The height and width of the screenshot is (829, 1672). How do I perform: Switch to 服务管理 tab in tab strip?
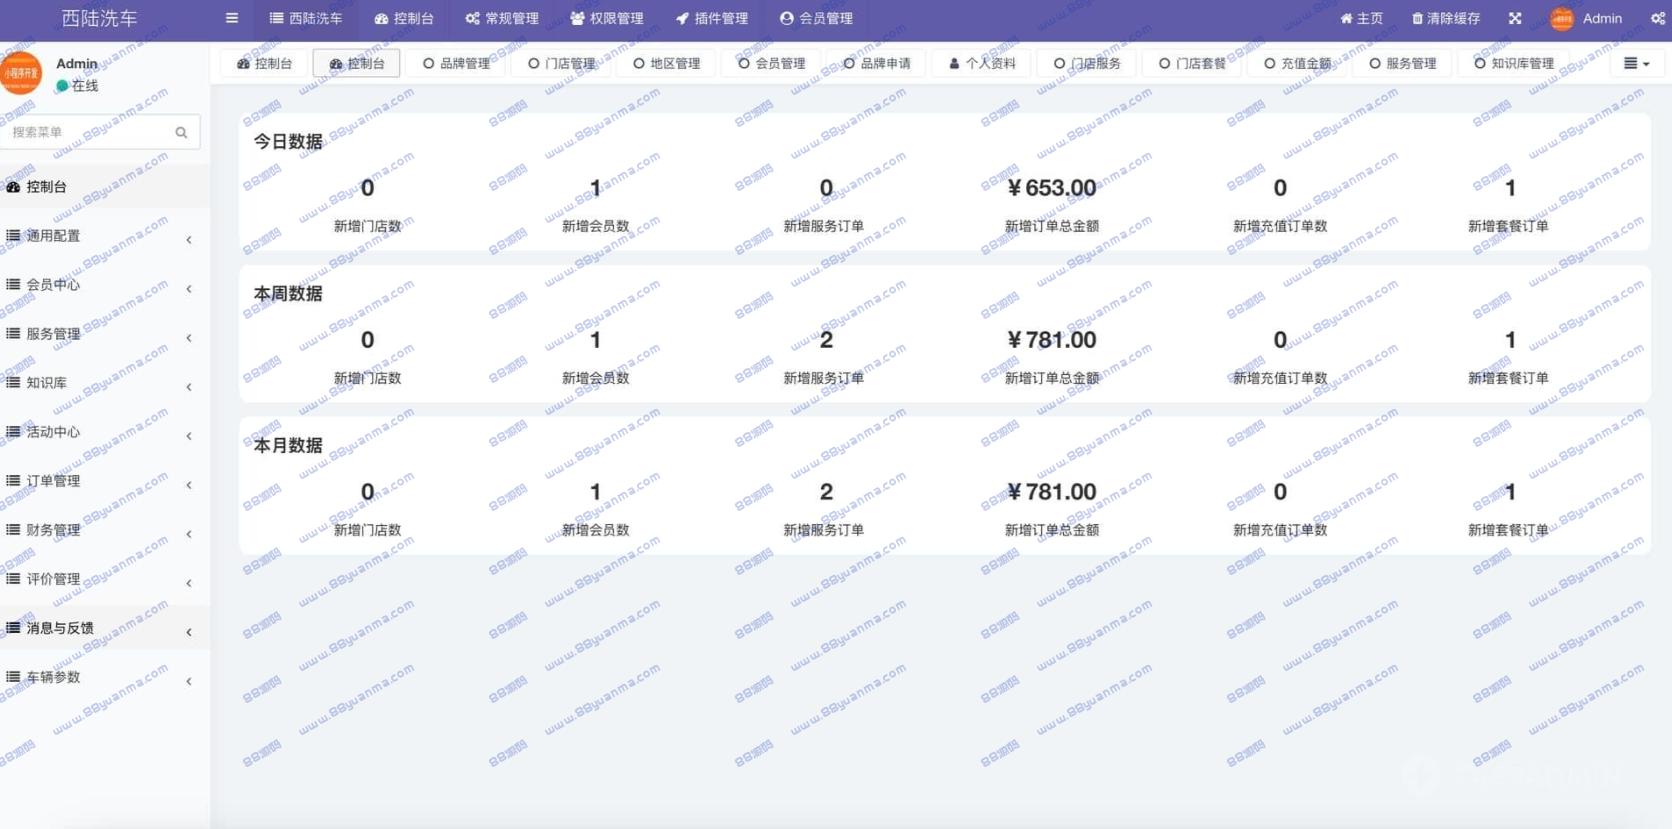(1402, 63)
